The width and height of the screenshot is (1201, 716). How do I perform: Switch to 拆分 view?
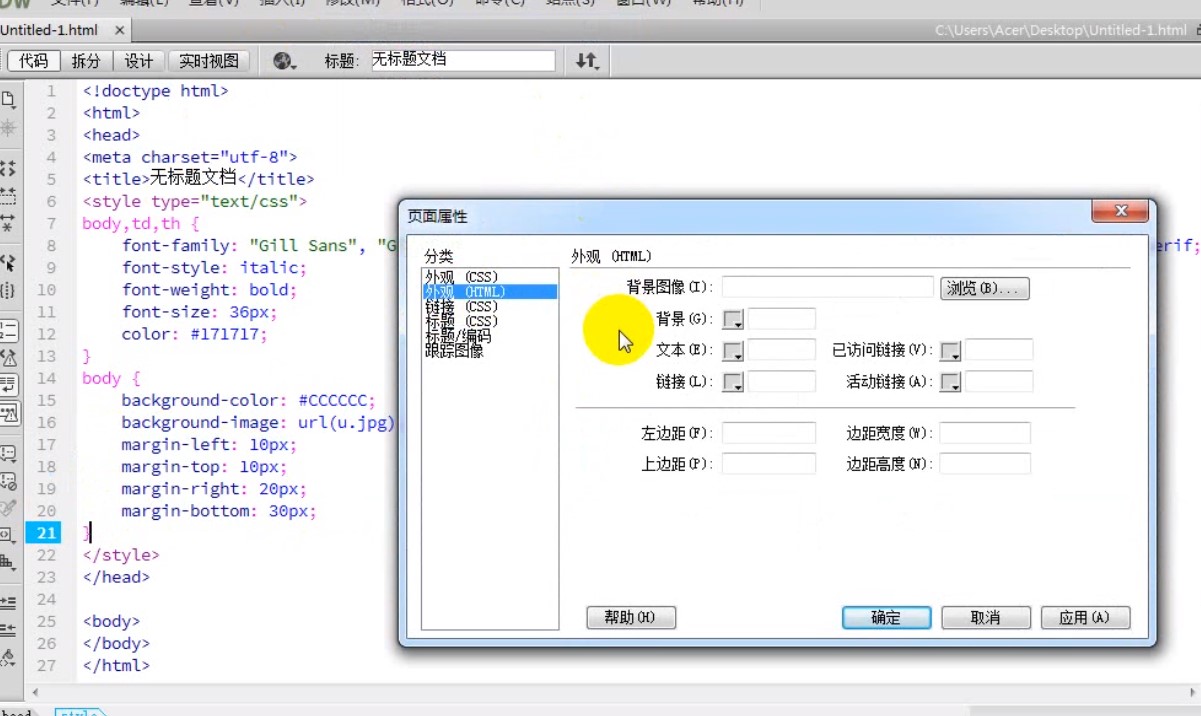click(x=86, y=62)
